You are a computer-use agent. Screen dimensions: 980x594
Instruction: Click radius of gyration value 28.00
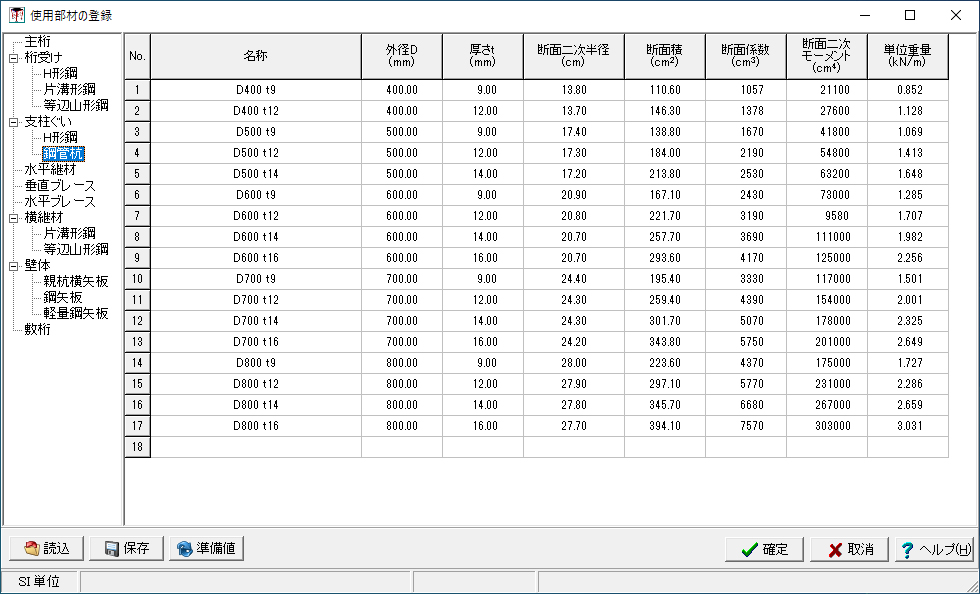click(574, 363)
